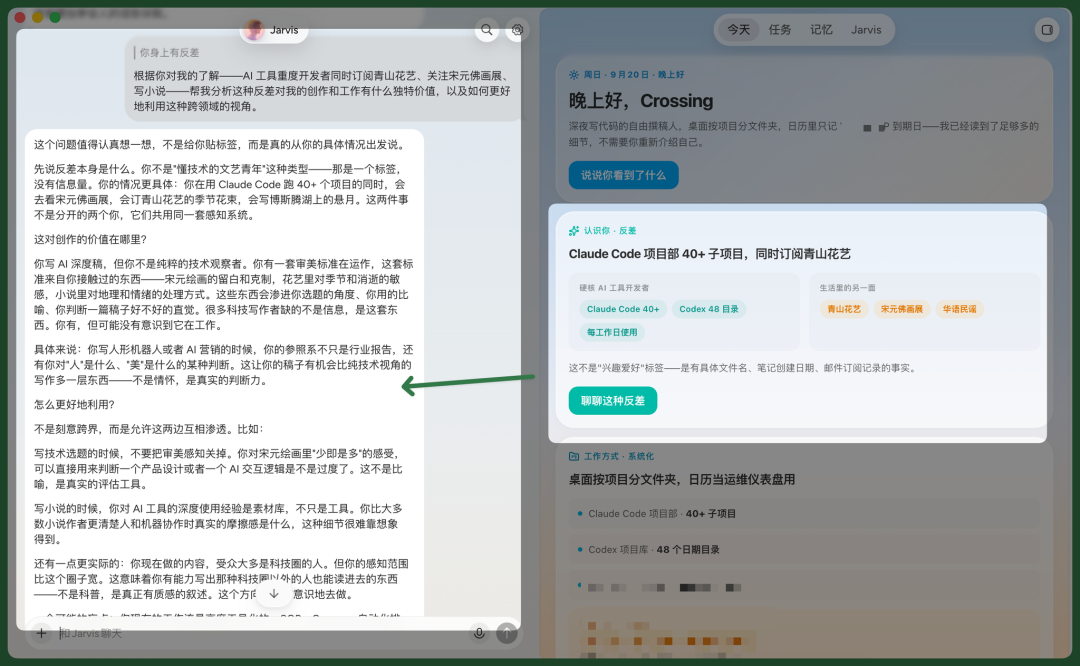This screenshot has width=1080, height=666.
Task: Jump to latest message with down-arrow button
Action: coord(274,594)
